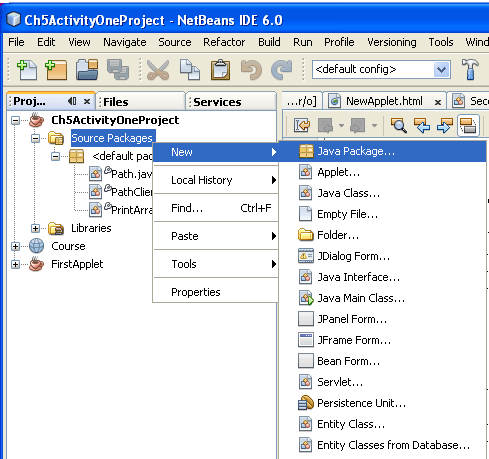Select Folder... in New submenu
The image size is (489, 459).
[x=383, y=235]
